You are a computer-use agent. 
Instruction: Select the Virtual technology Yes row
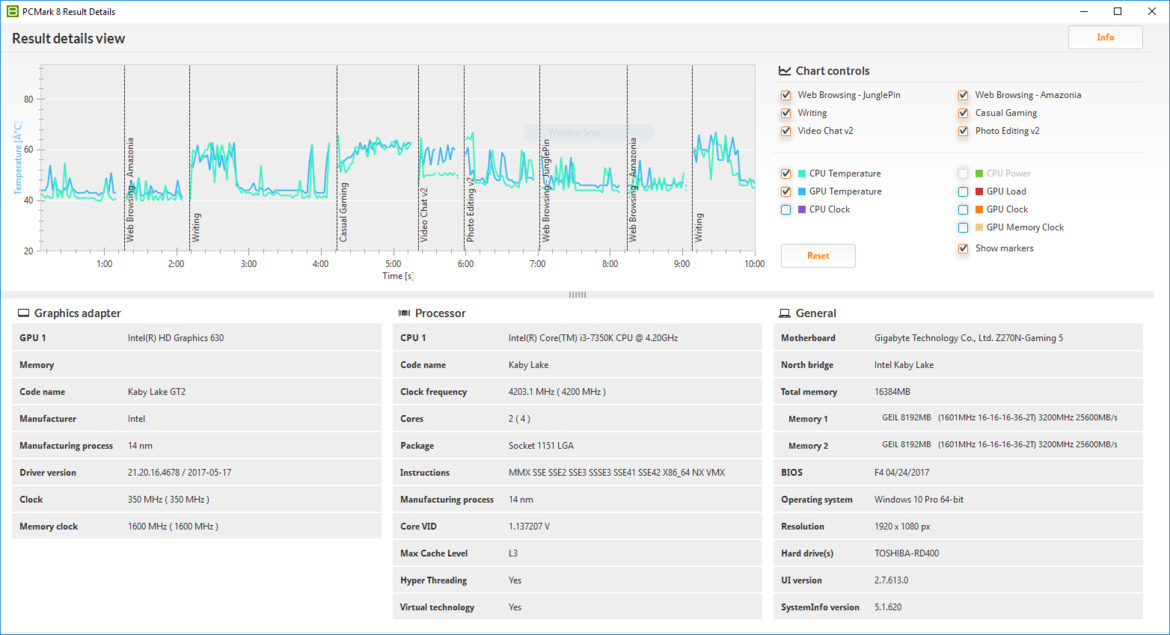[x=577, y=607]
